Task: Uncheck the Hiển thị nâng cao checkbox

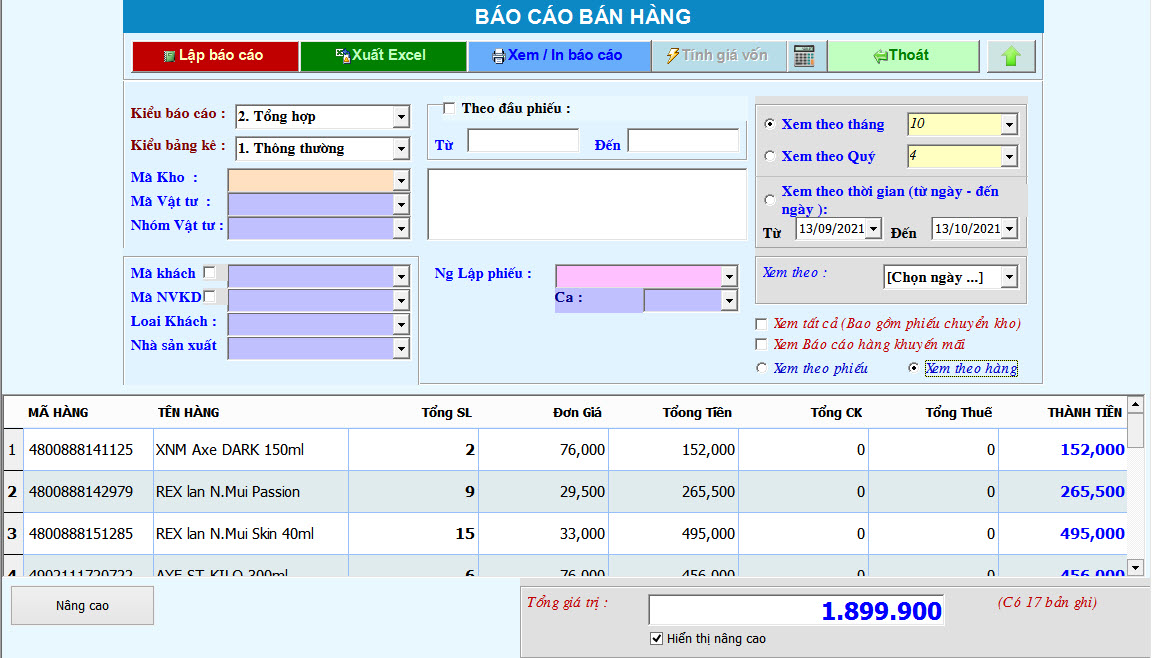Action: 655,637
